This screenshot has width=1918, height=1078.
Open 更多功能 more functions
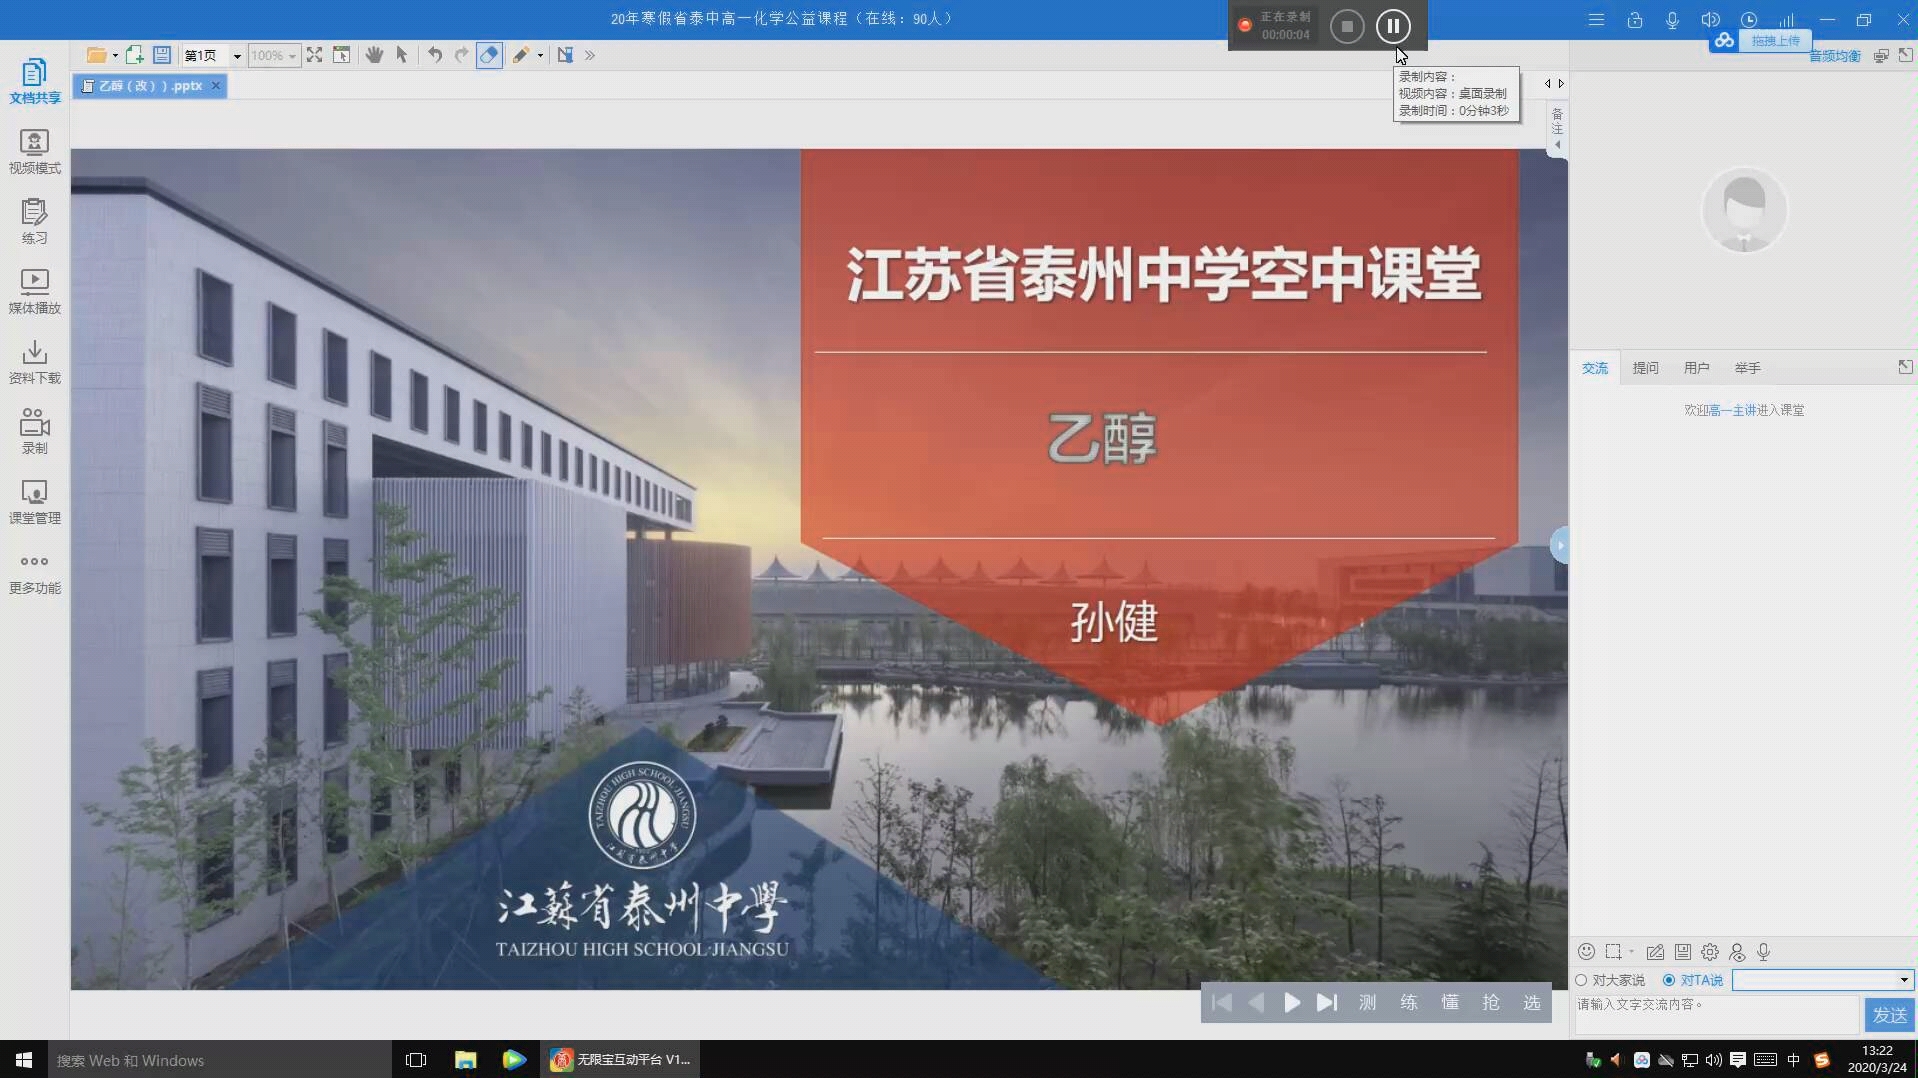click(x=34, y=573)
